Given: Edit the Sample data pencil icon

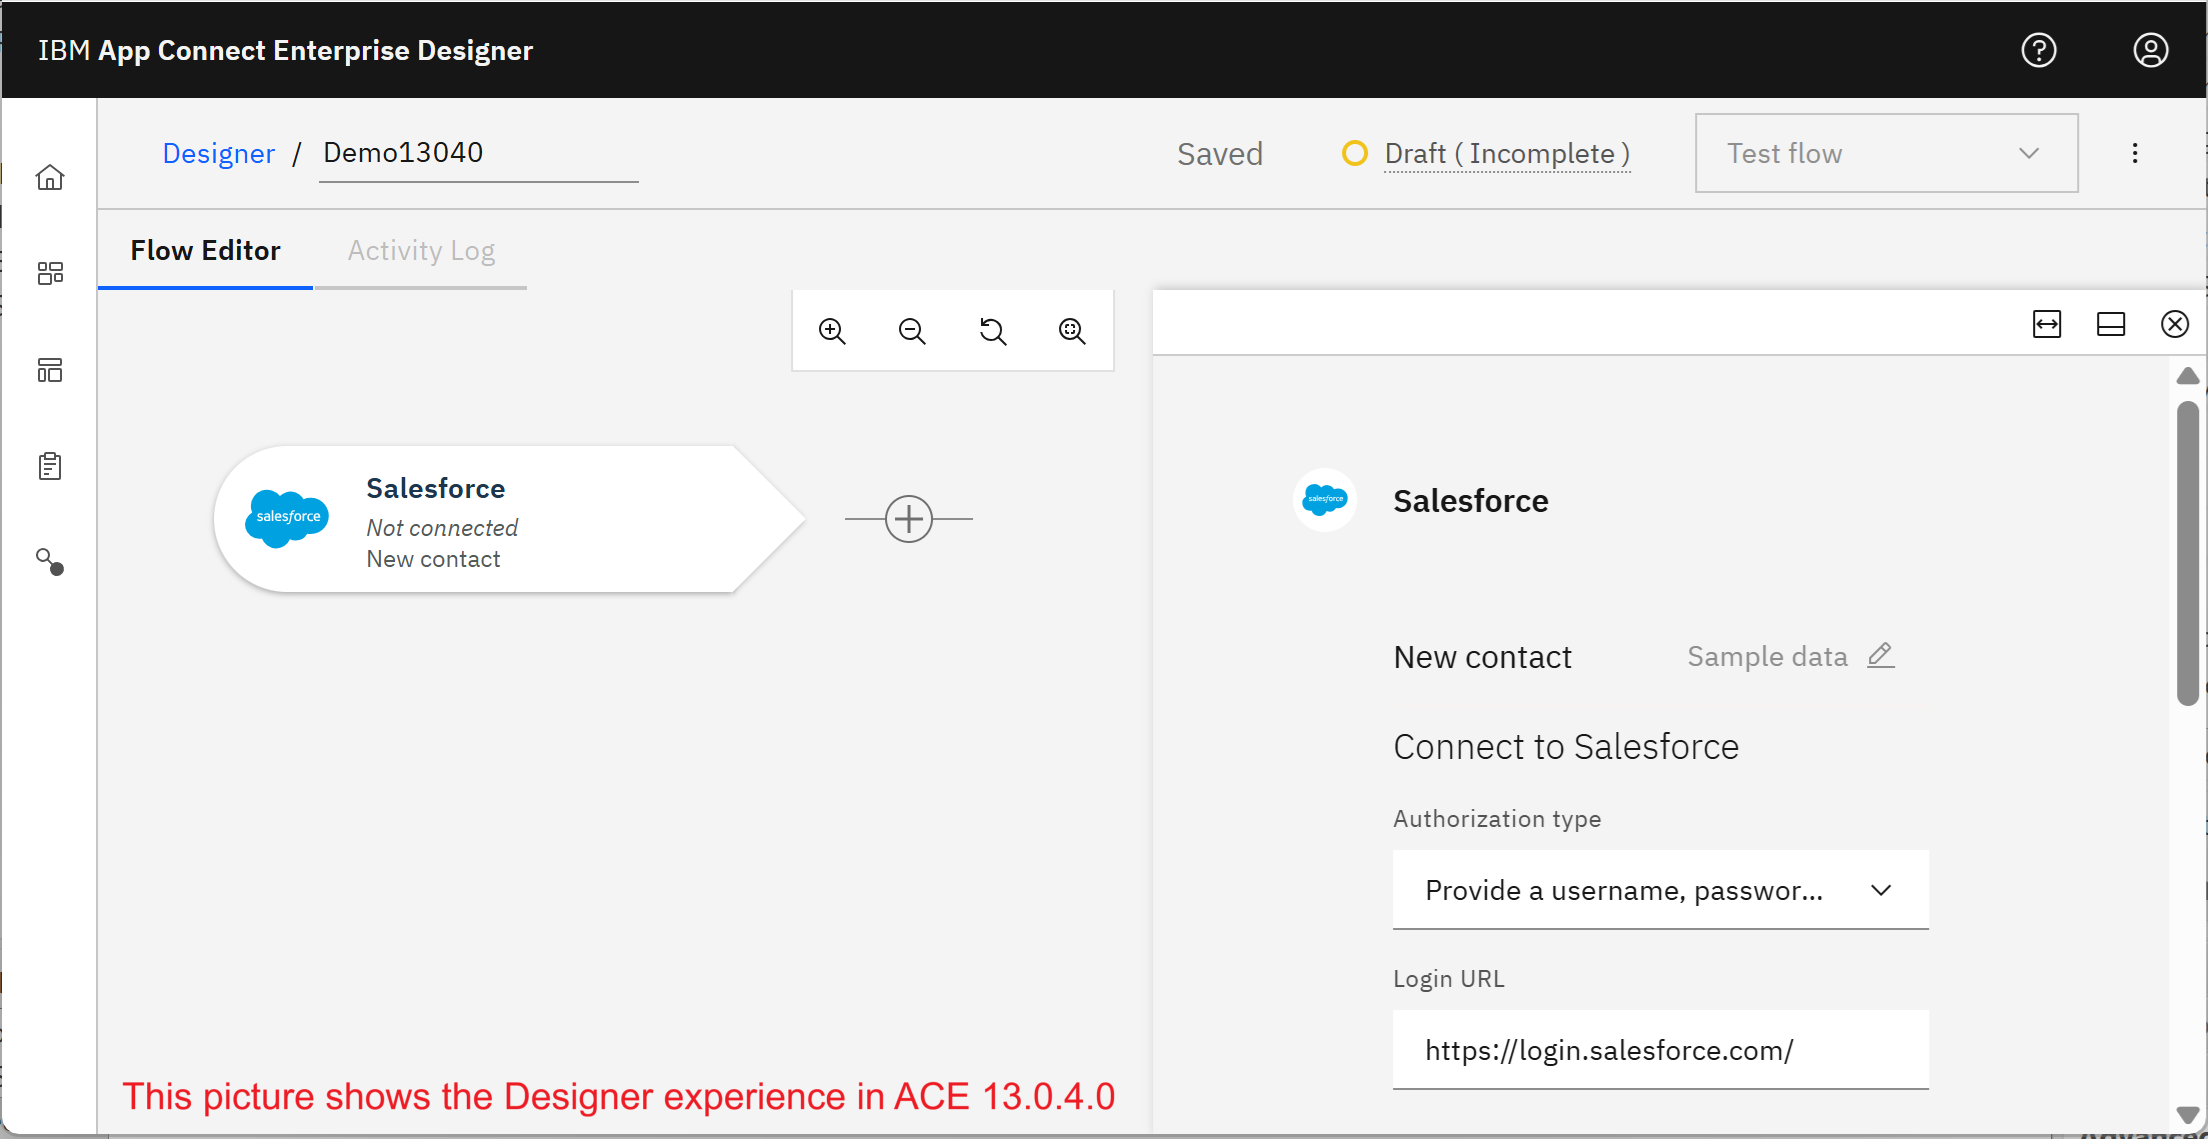Looking at the screenshot, I should coord(1880,656).
